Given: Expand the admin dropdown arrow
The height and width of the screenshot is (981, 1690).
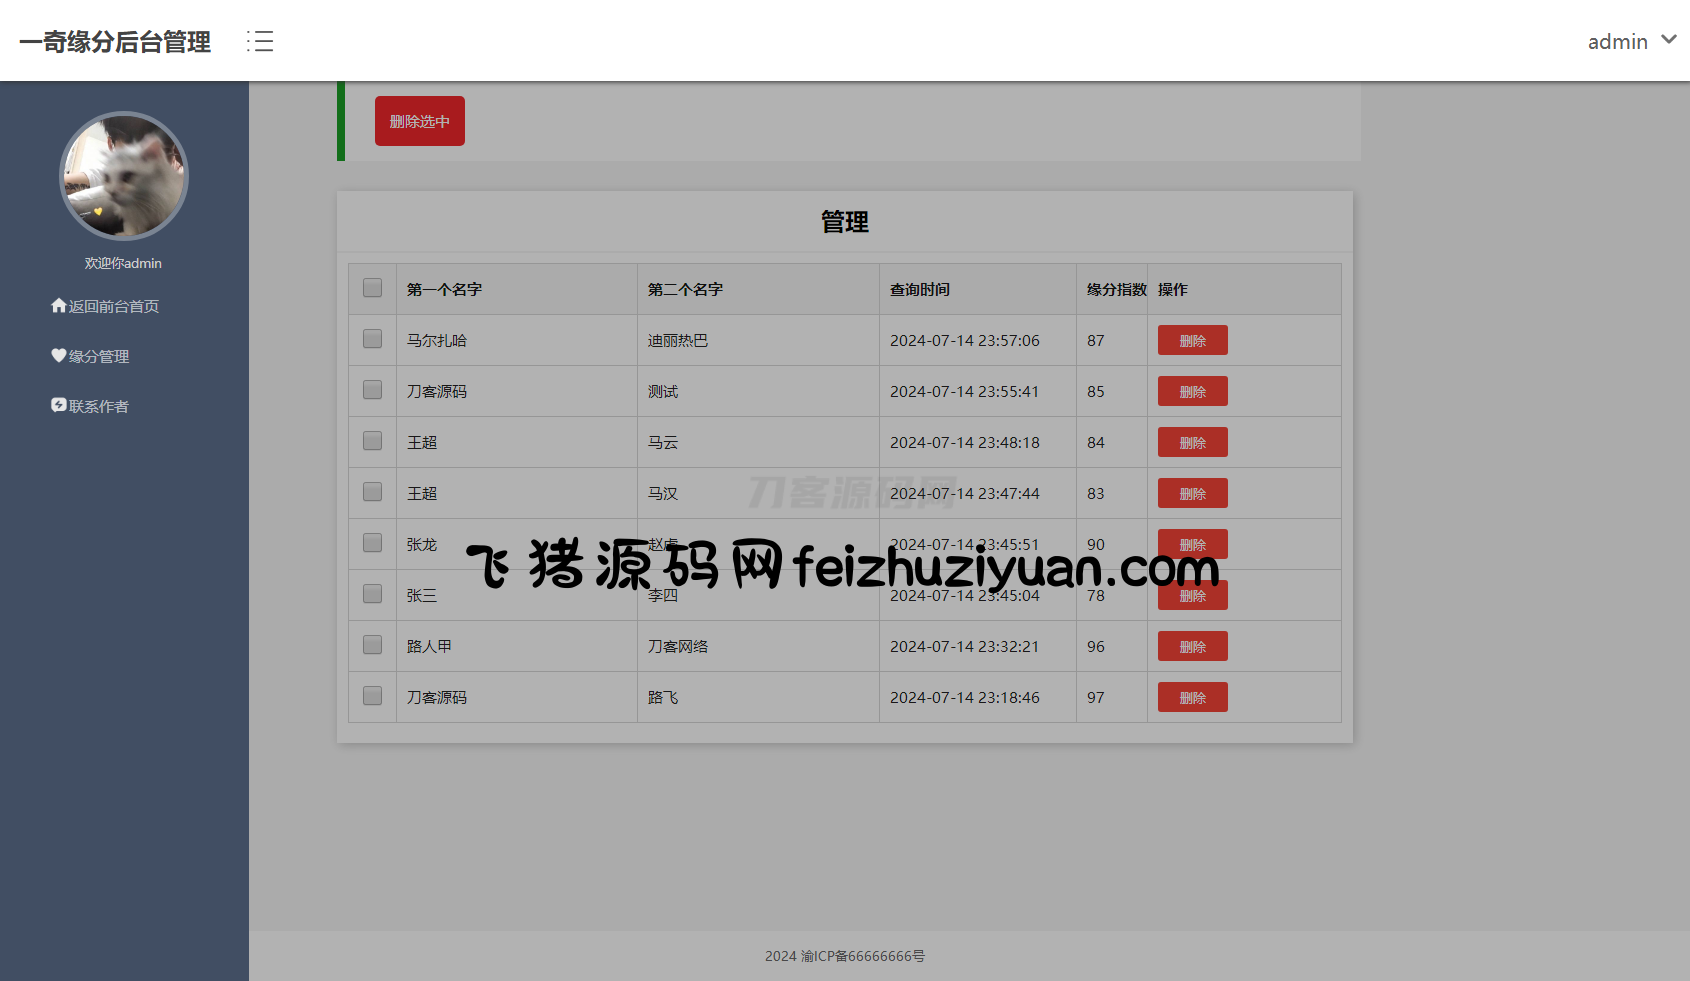Looking at the screenshot, I should (1668, 40).
